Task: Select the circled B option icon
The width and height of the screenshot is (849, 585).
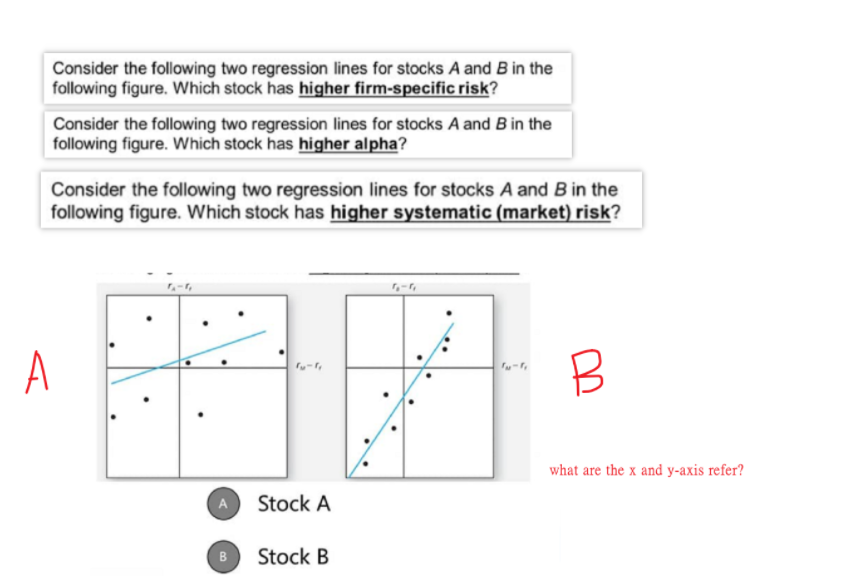Action: coord(222,557)
